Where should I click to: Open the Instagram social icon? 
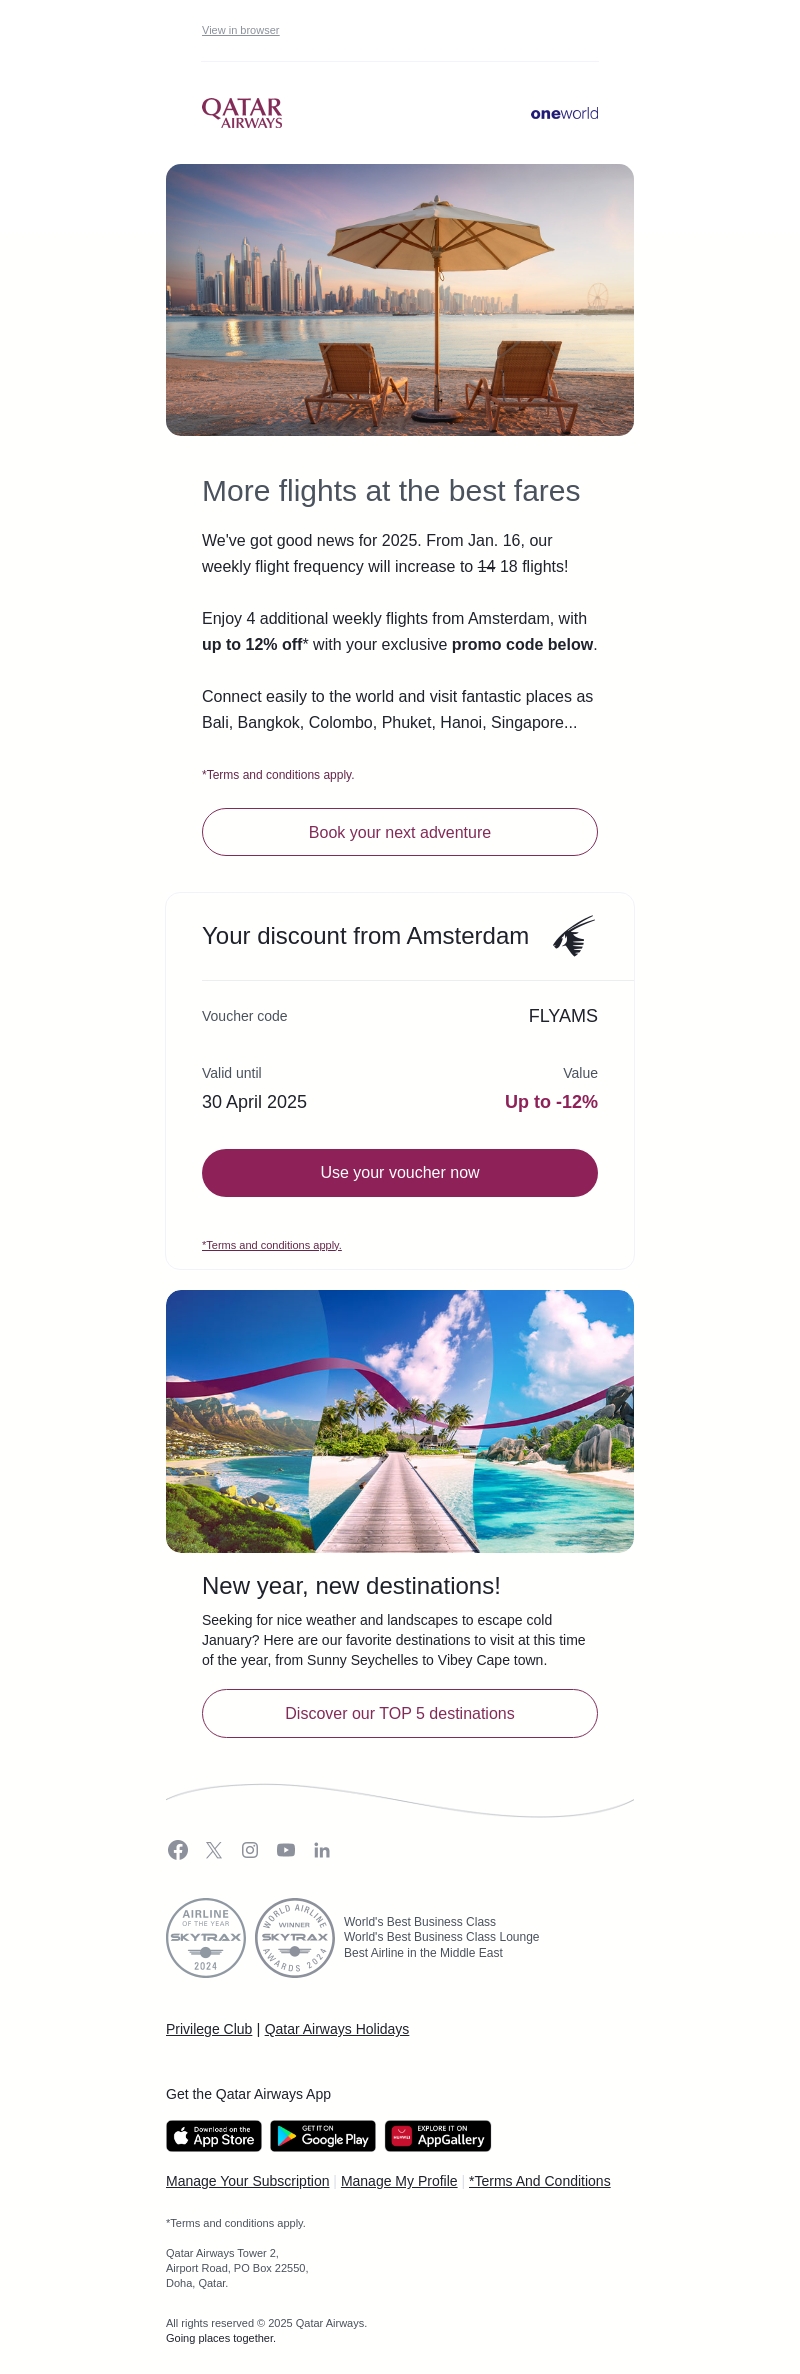click(x=250, y=1850)
